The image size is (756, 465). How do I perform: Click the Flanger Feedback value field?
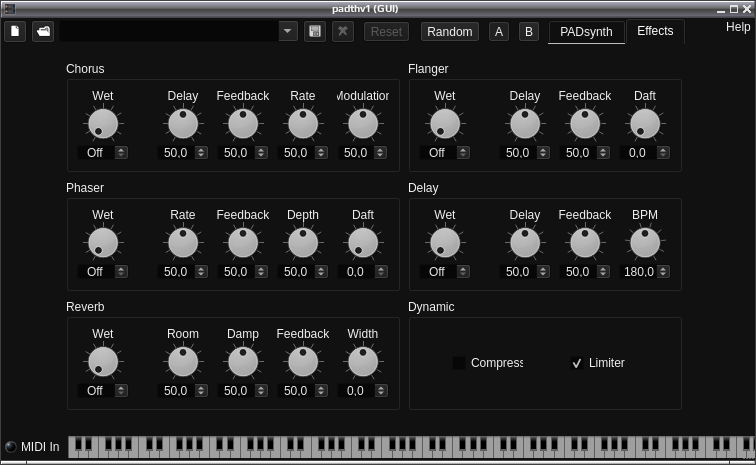point(578,152)
